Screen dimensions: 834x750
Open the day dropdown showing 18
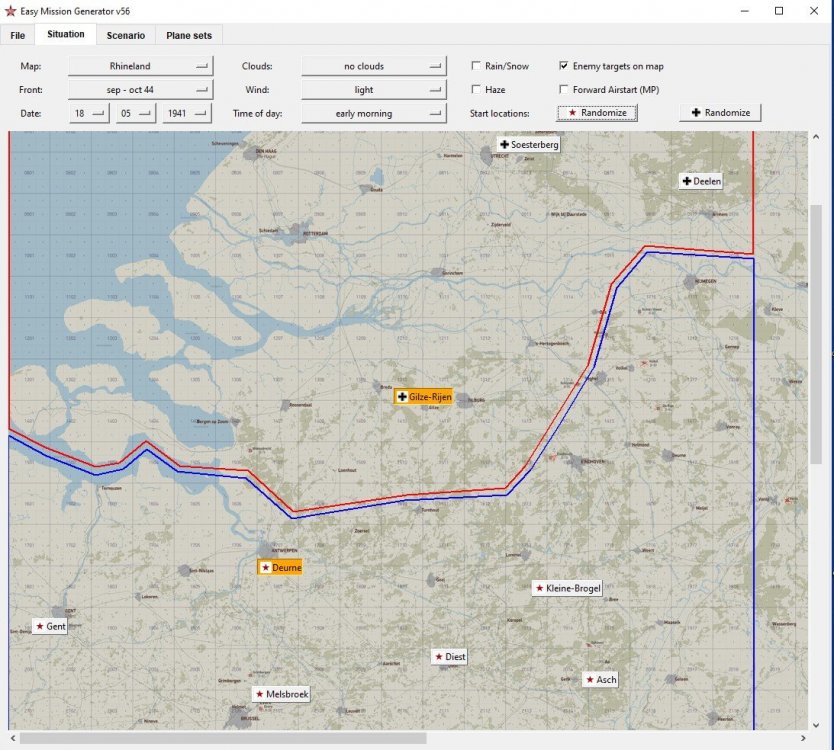pos(89,113)
